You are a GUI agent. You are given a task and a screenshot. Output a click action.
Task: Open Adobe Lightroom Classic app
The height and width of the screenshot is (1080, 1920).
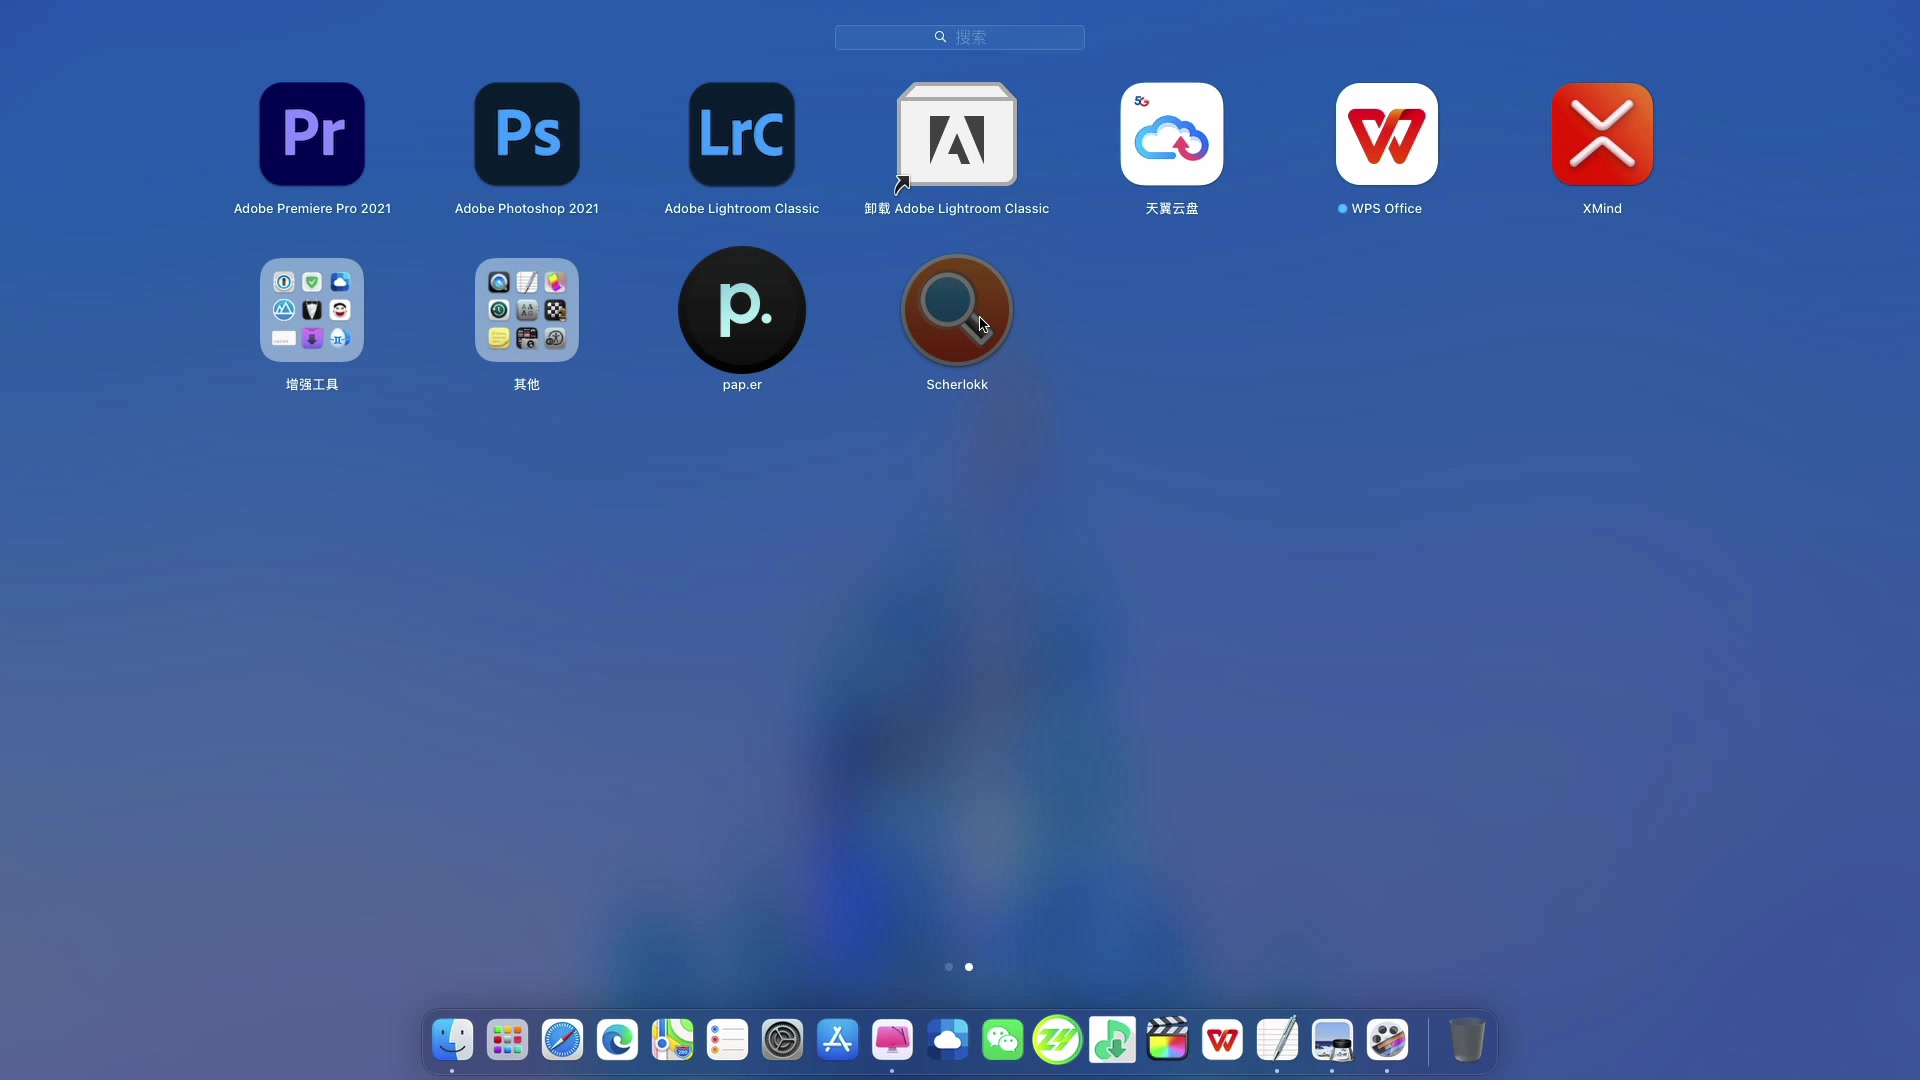pyautogui.click(x=742, y=135)
